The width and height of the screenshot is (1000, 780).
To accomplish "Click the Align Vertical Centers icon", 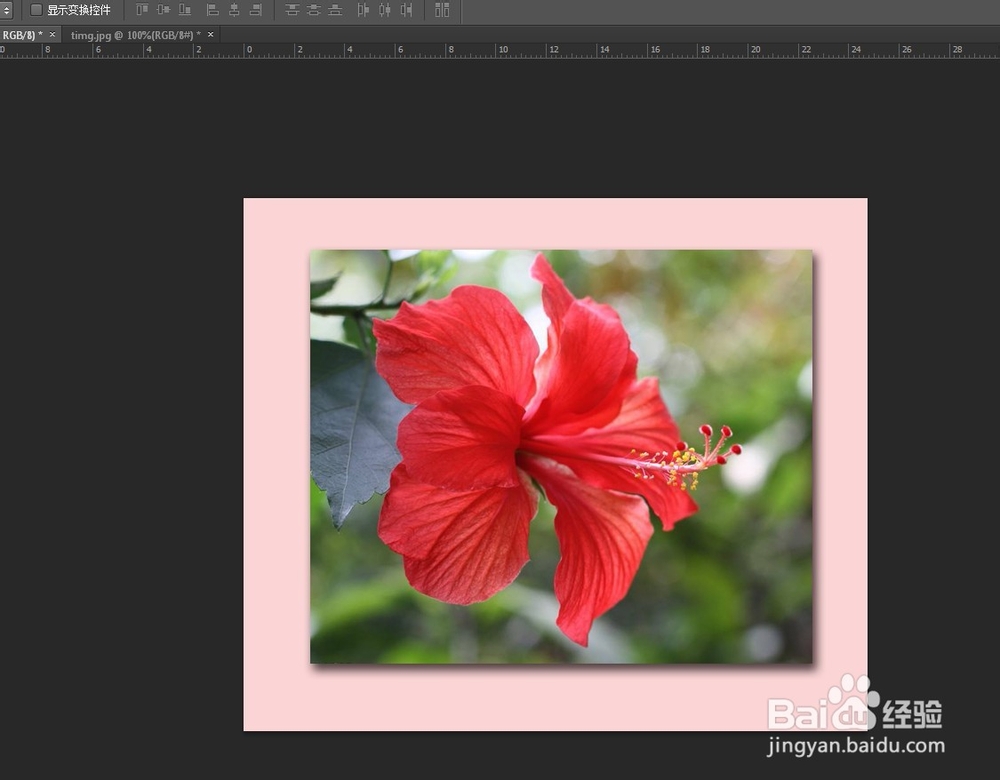I will click(163, 10).
